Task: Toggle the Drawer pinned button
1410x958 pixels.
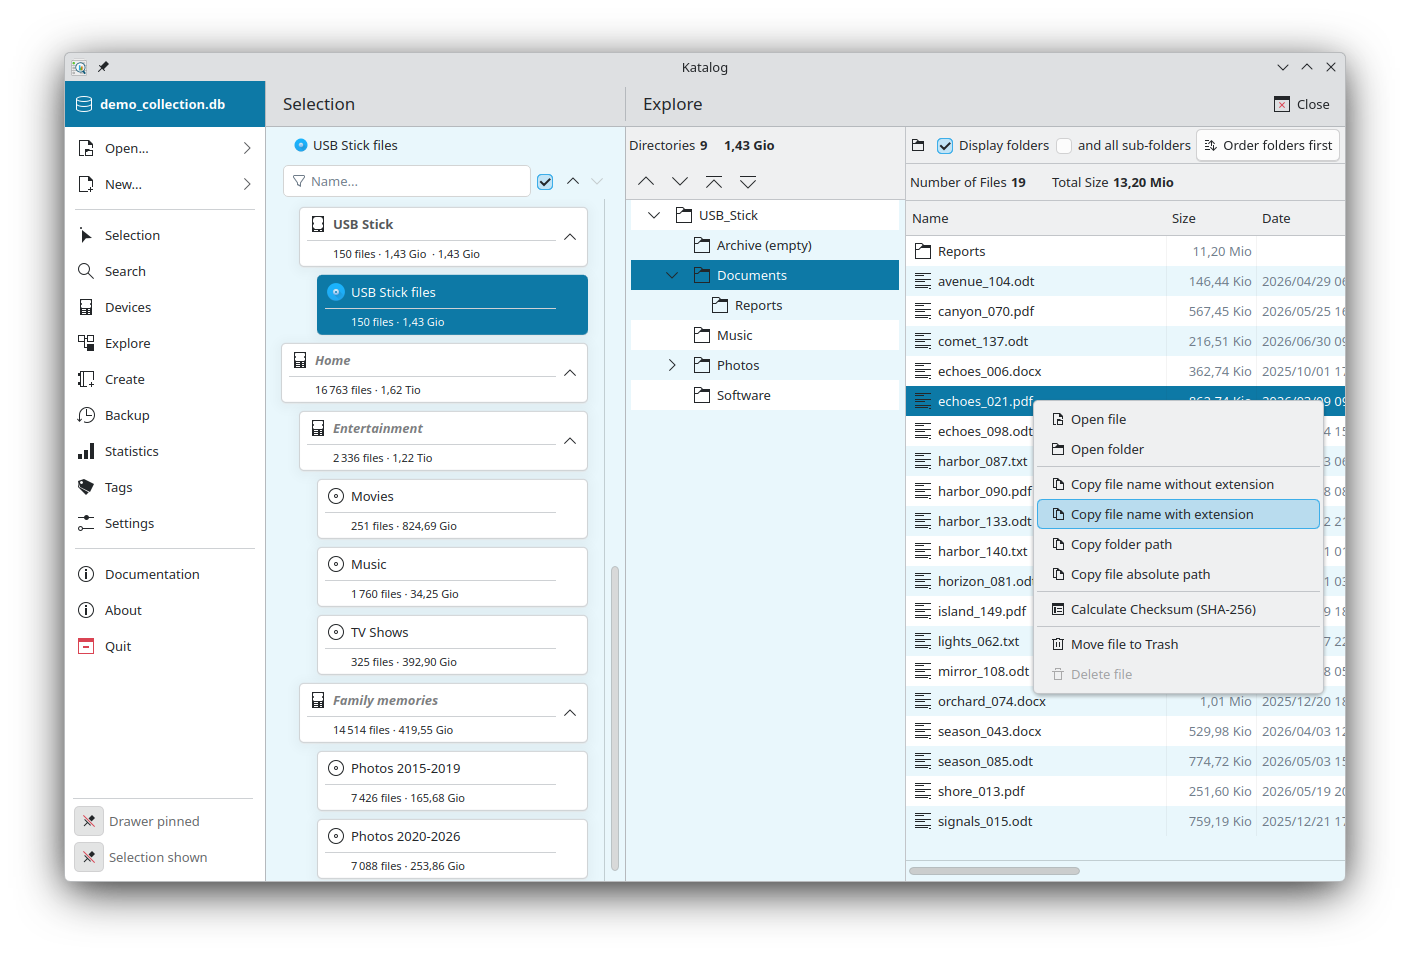Action: [89, 821]
